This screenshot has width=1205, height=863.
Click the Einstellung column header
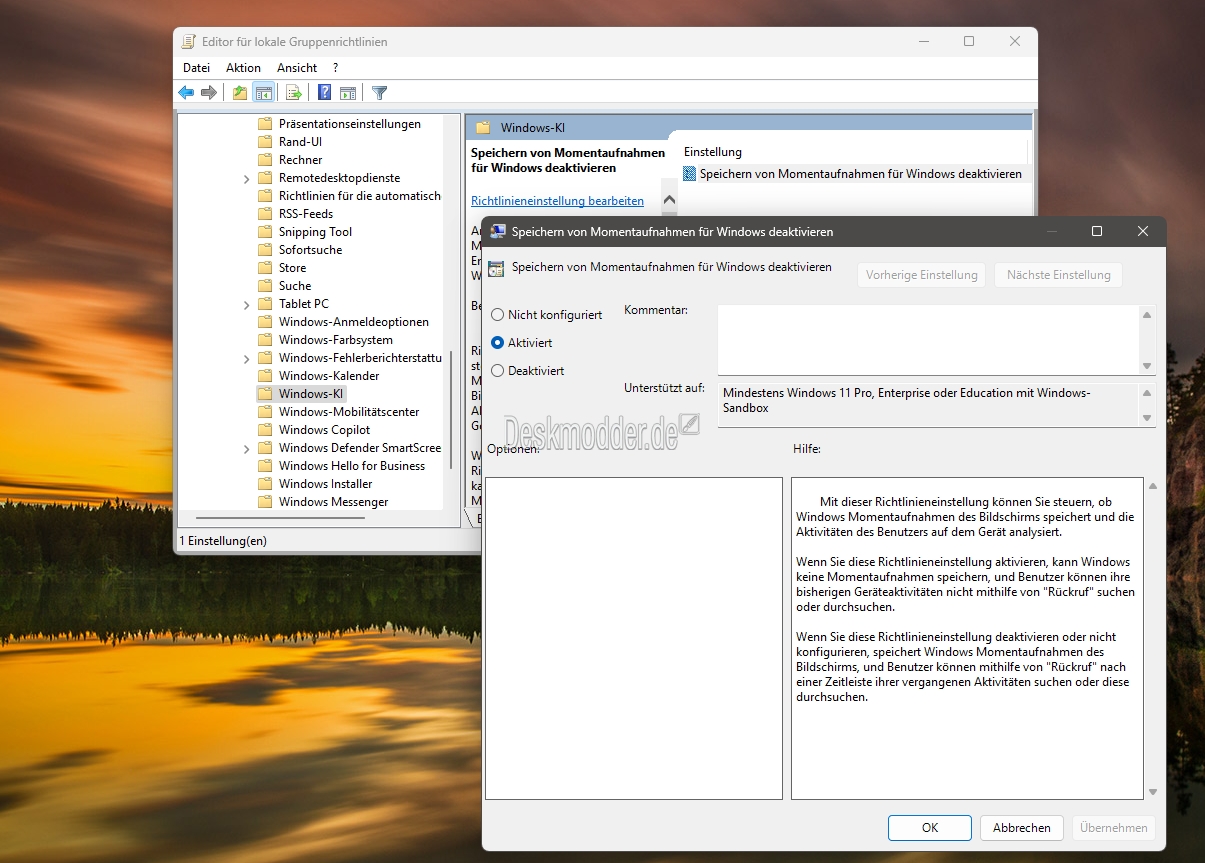[x=713, y=152]
